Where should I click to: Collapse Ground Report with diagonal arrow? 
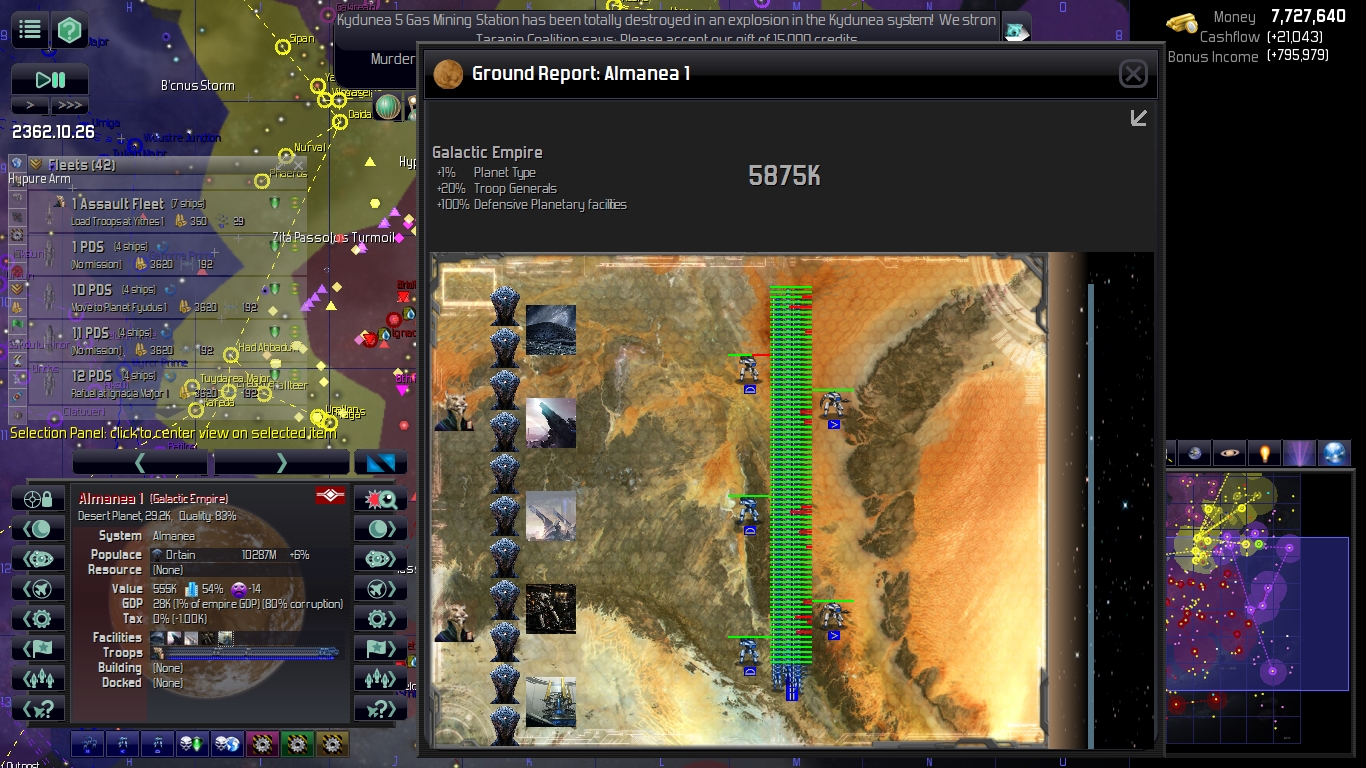tap(1138, 118)
